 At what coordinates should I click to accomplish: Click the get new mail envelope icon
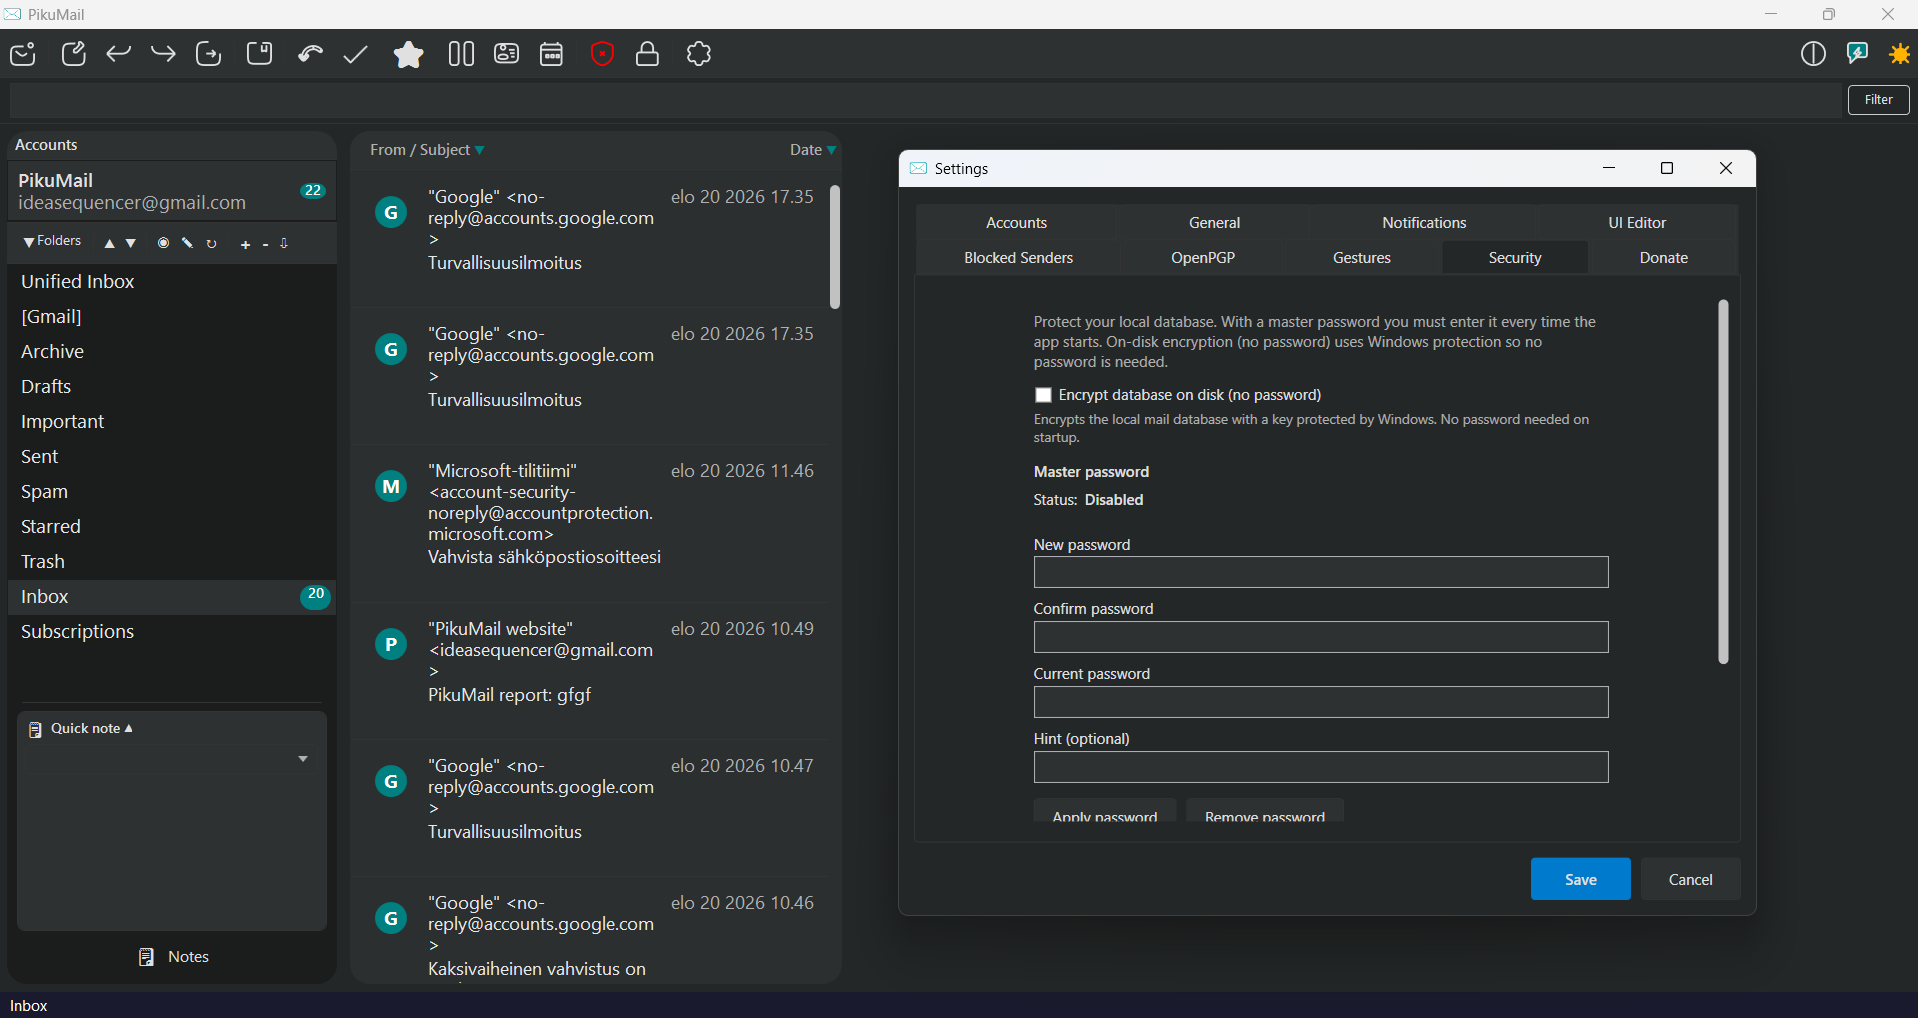[23, 54]
